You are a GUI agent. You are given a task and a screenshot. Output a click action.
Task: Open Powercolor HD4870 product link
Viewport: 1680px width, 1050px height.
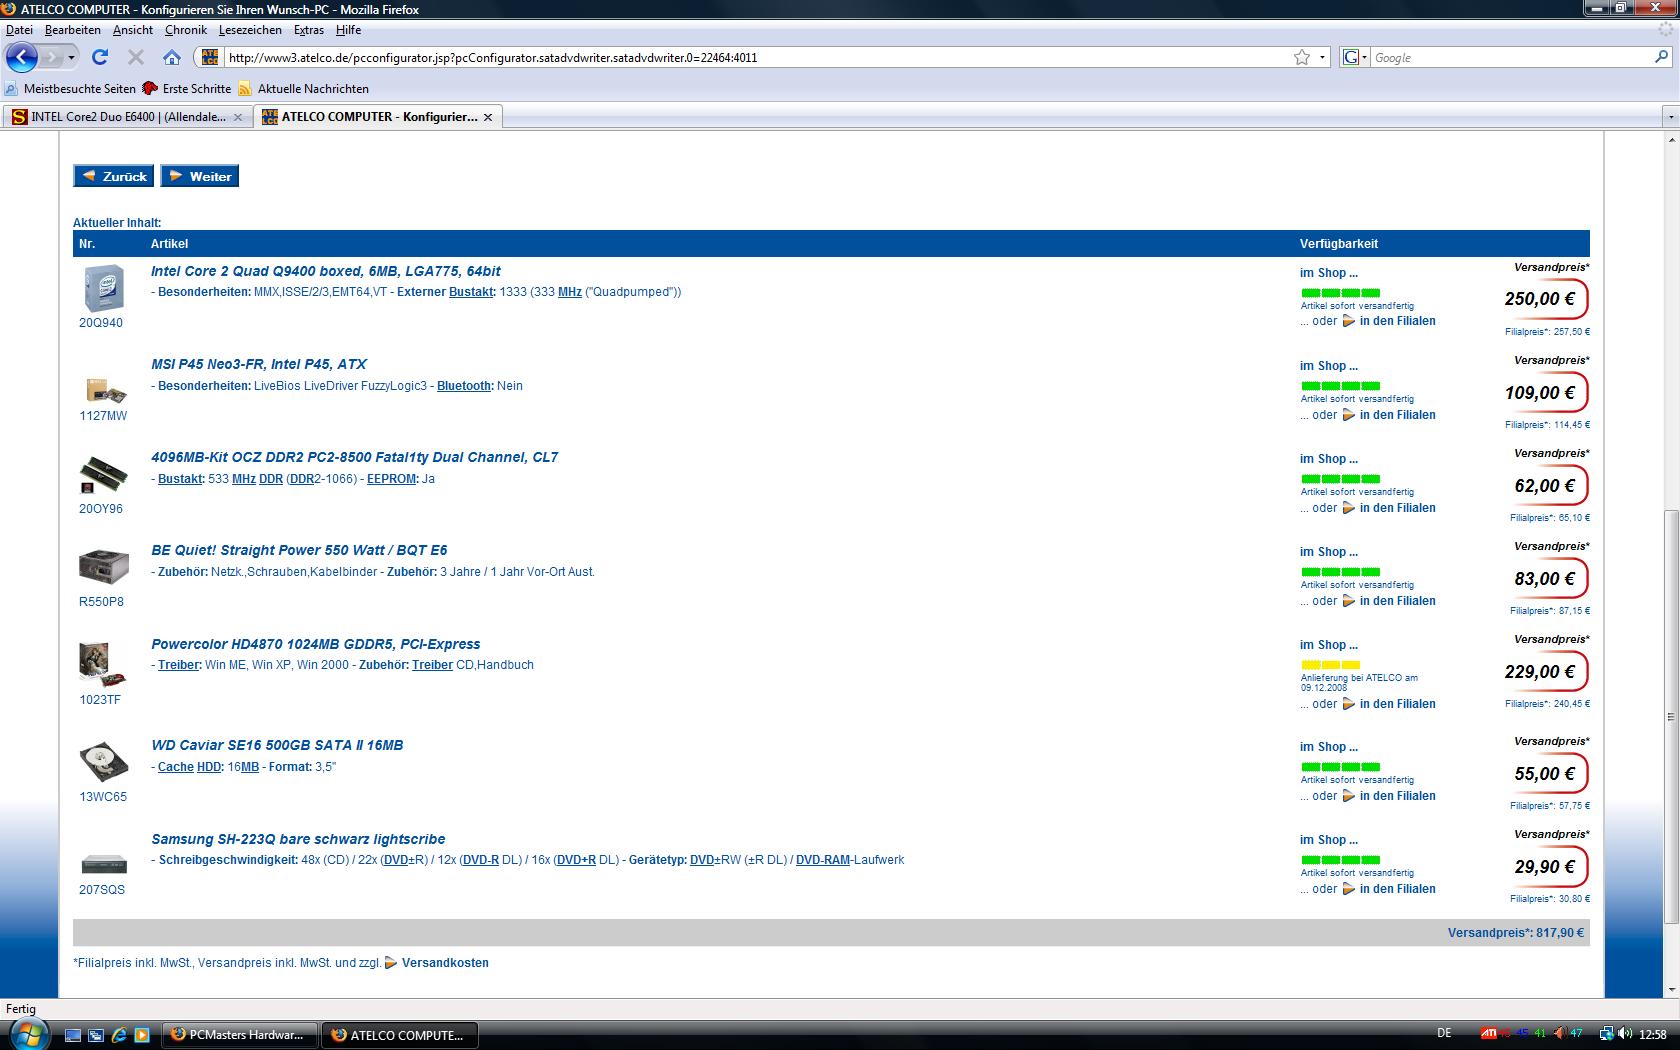tap(315, 644)
